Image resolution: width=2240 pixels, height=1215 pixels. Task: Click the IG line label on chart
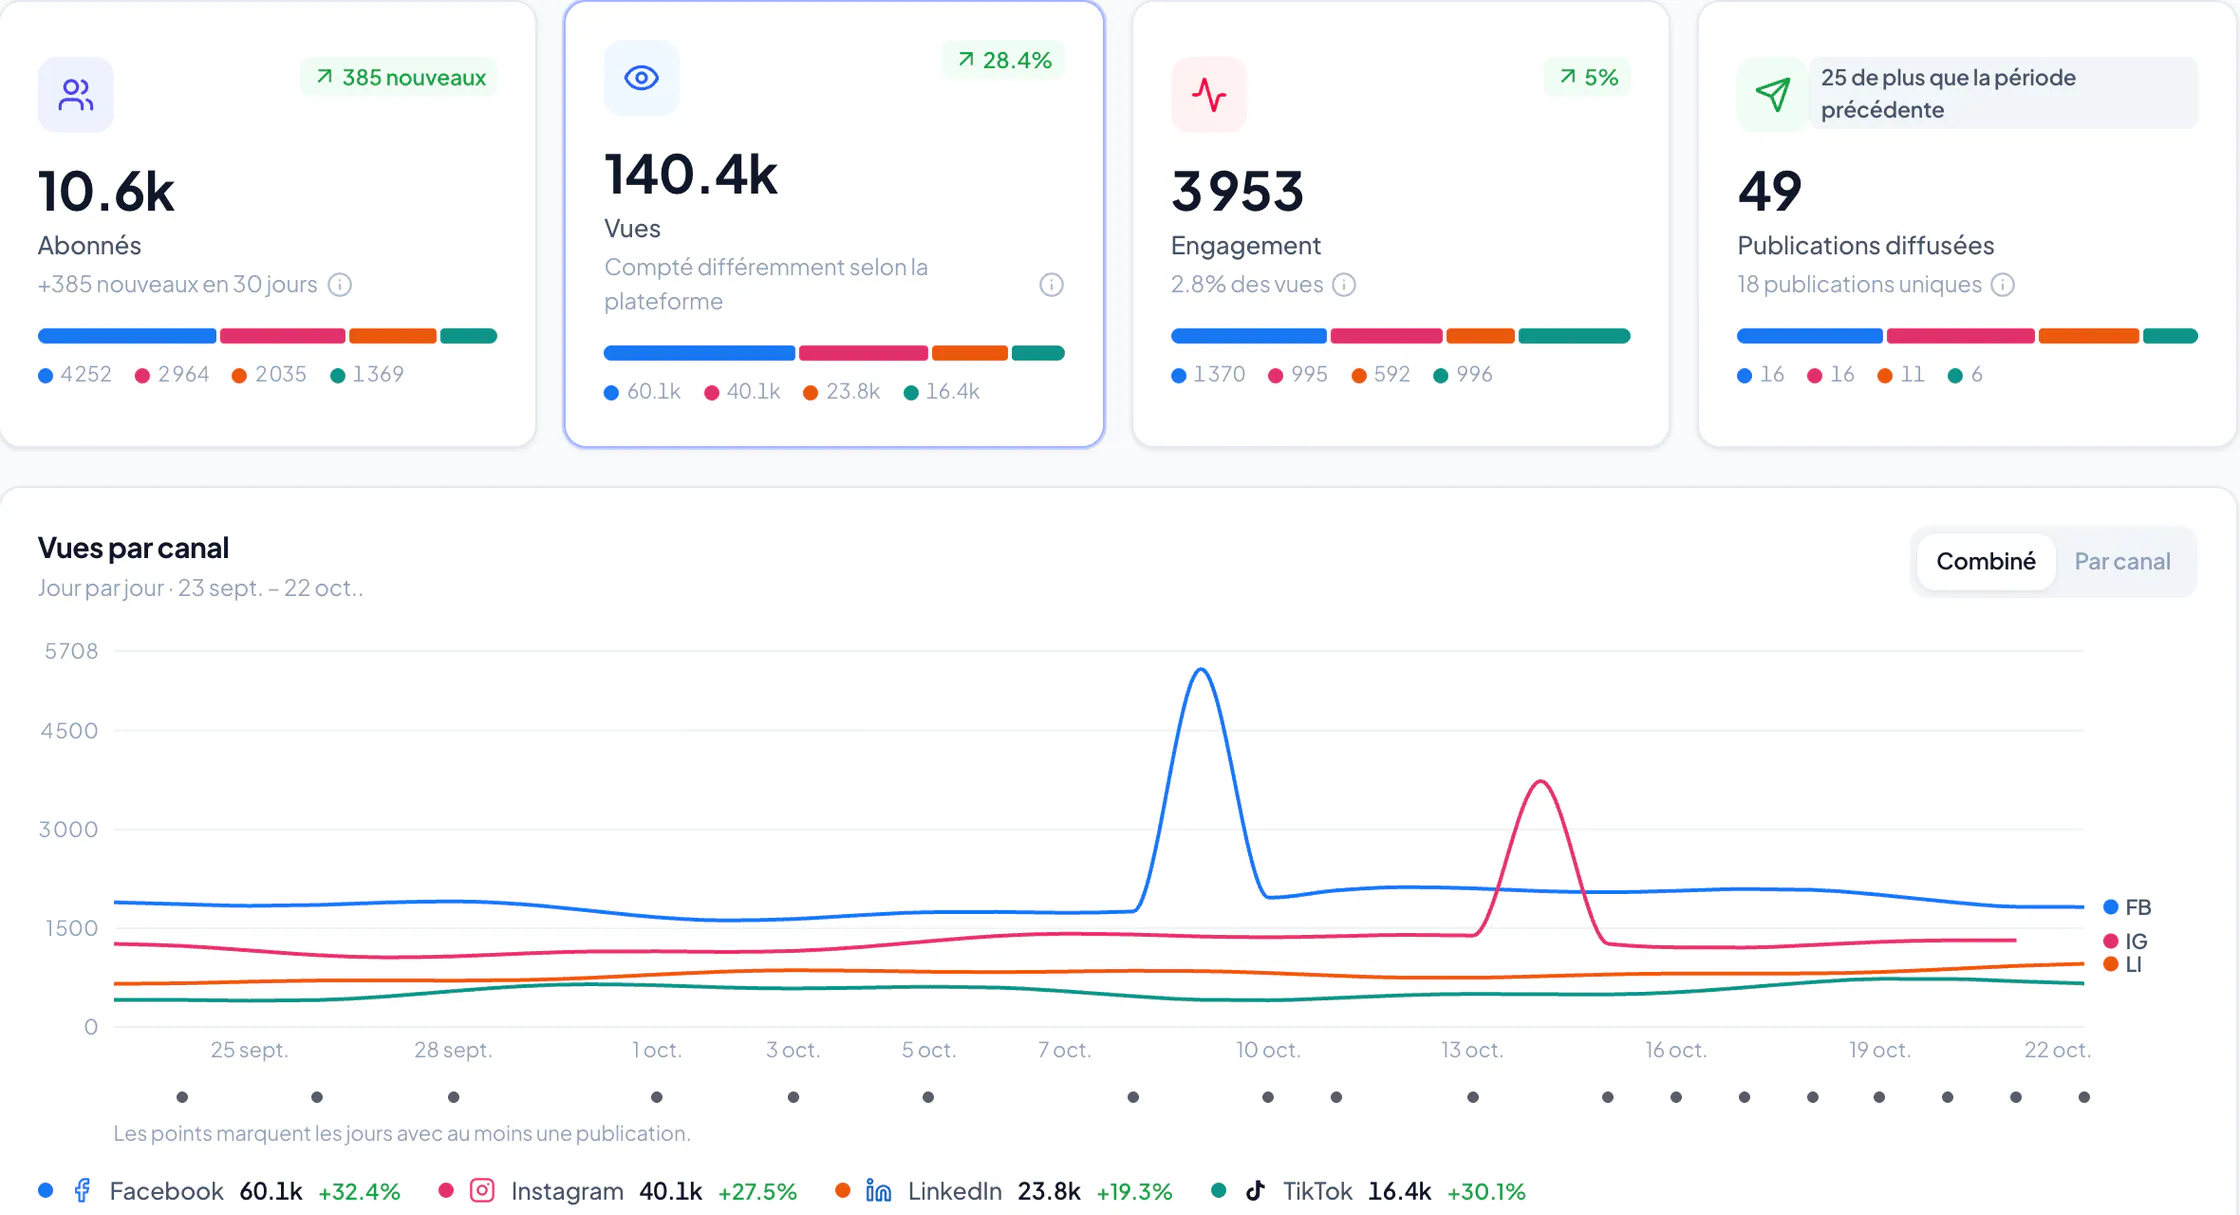[2125, 941]
